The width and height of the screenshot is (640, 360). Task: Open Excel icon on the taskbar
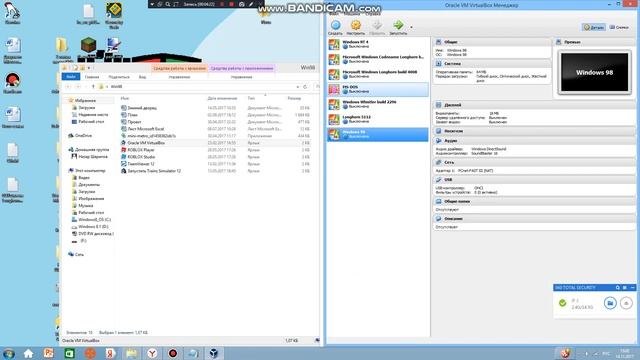(69, 353)
